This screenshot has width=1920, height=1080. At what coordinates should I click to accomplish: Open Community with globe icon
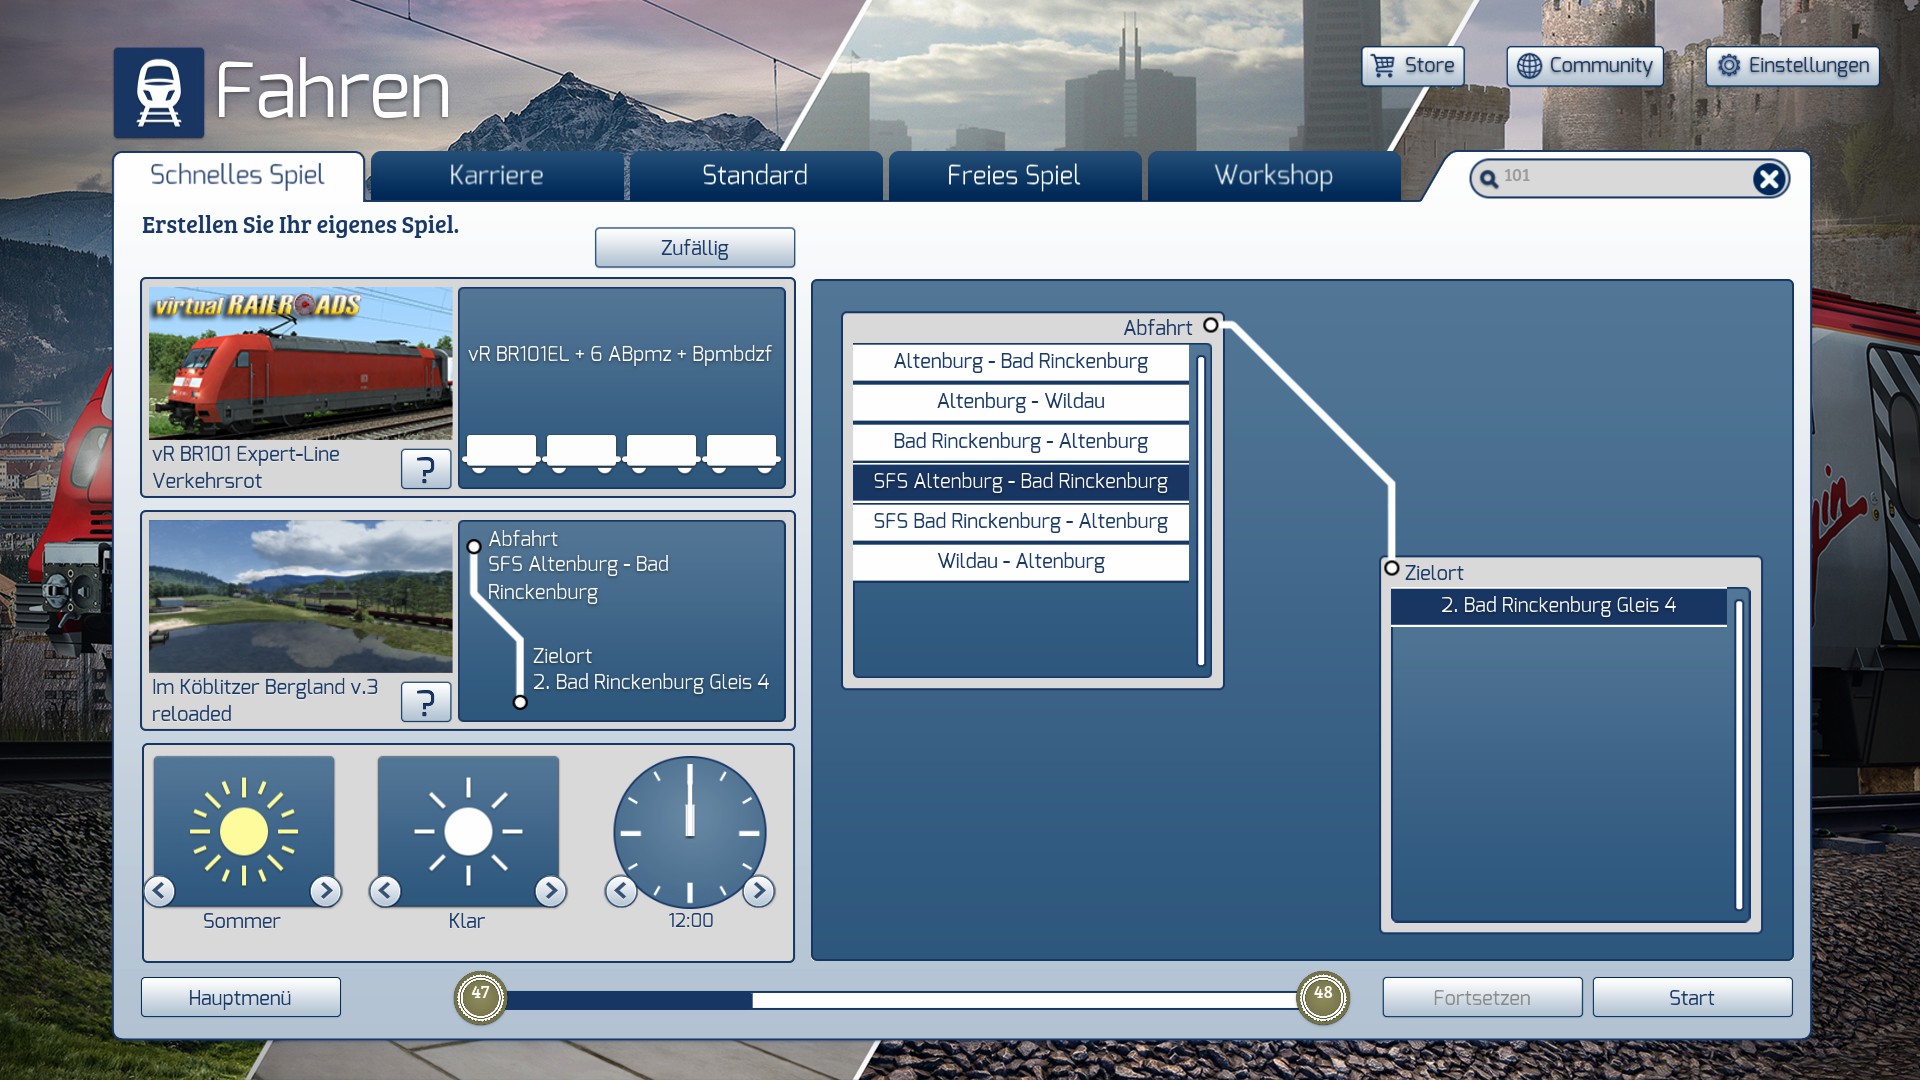1584,66
